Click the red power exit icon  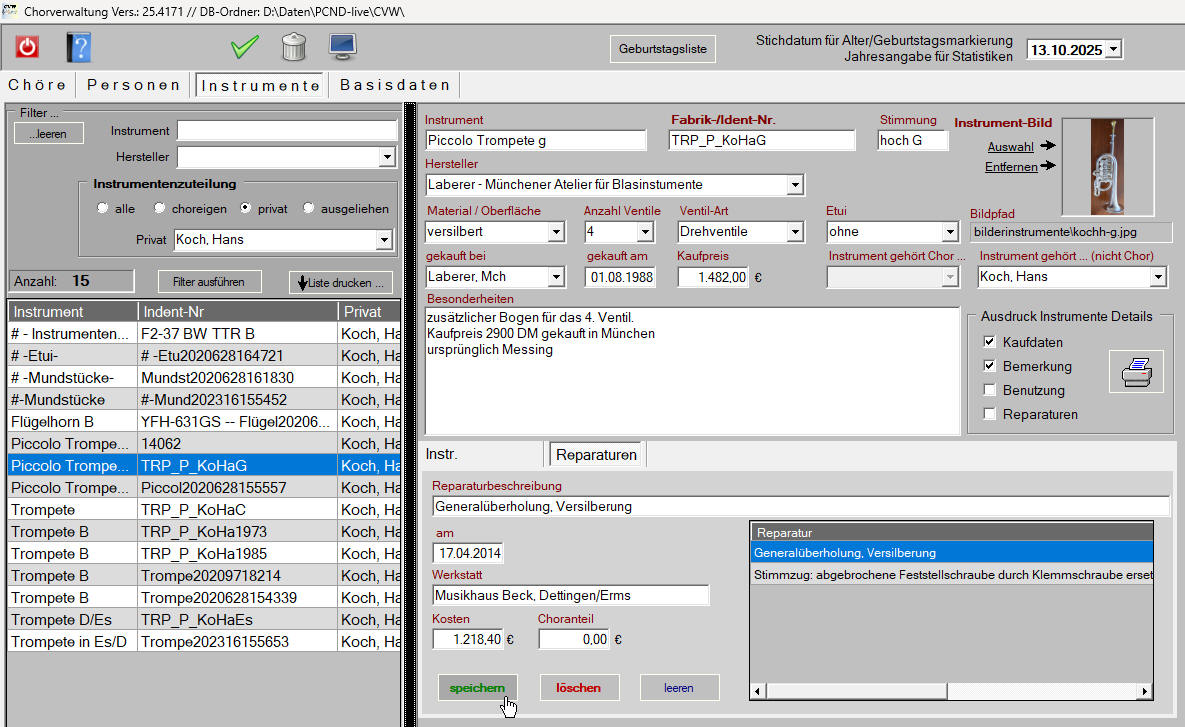tap(28, 47)
